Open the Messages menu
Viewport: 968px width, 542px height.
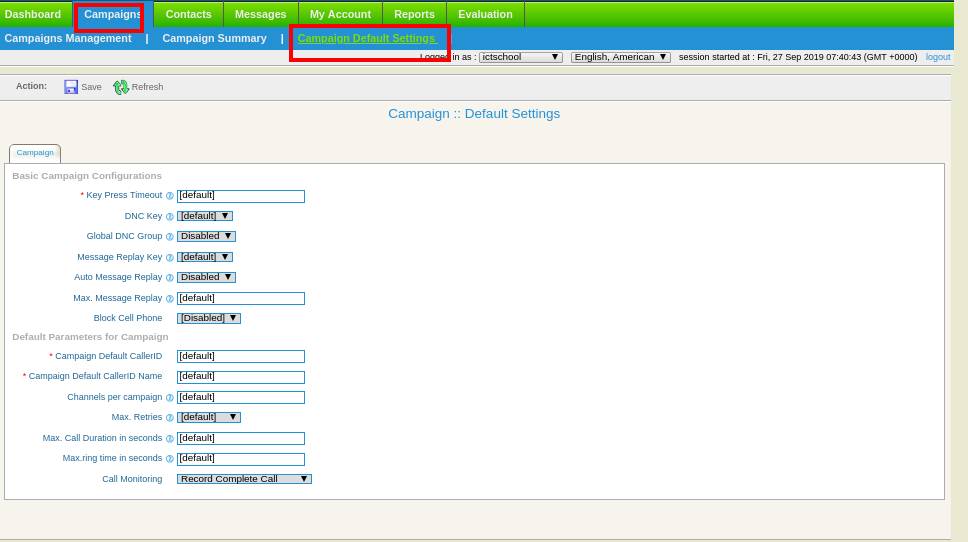click(261, 14)
